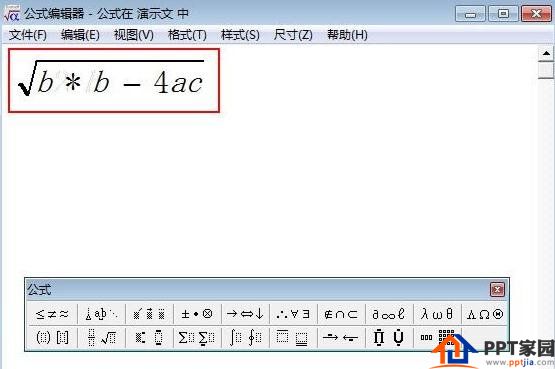Open the 格式(T) menu
555x369 pixels.
pyautogui.click(x=187, y=35)
